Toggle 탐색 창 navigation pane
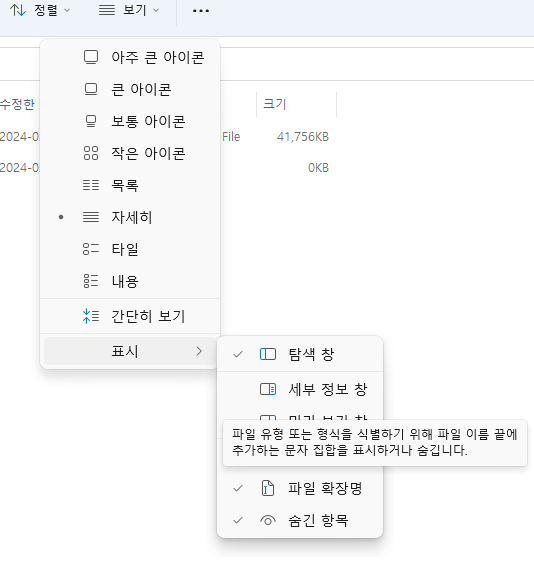Screen dimensions: 534x562 [x=300, y=354]
